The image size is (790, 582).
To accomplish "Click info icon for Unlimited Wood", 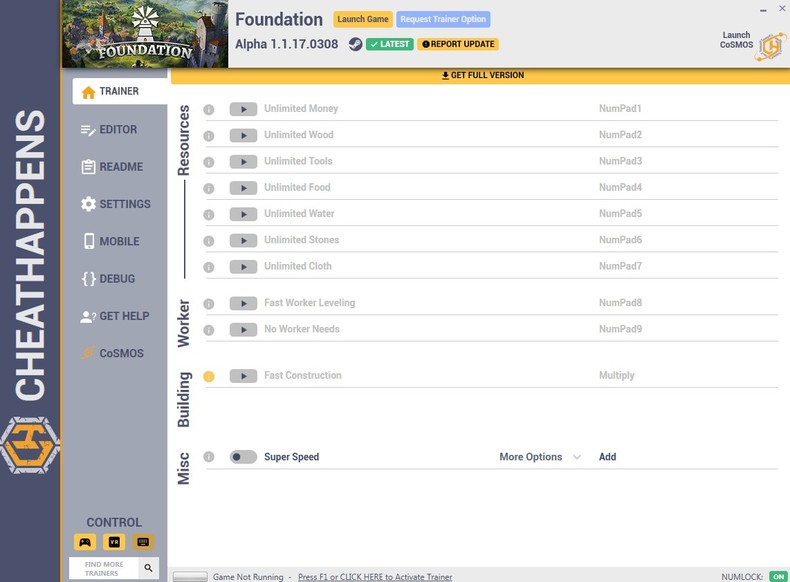I will pos(209,136).
